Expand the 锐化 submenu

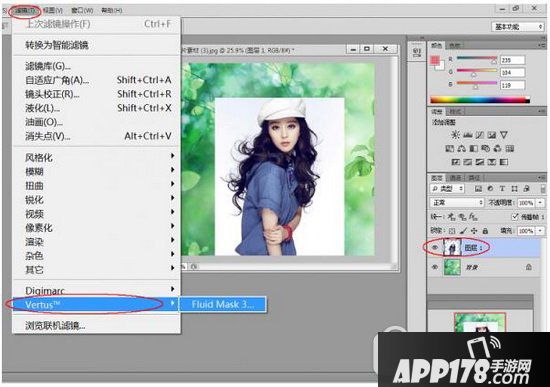point(96,200)
